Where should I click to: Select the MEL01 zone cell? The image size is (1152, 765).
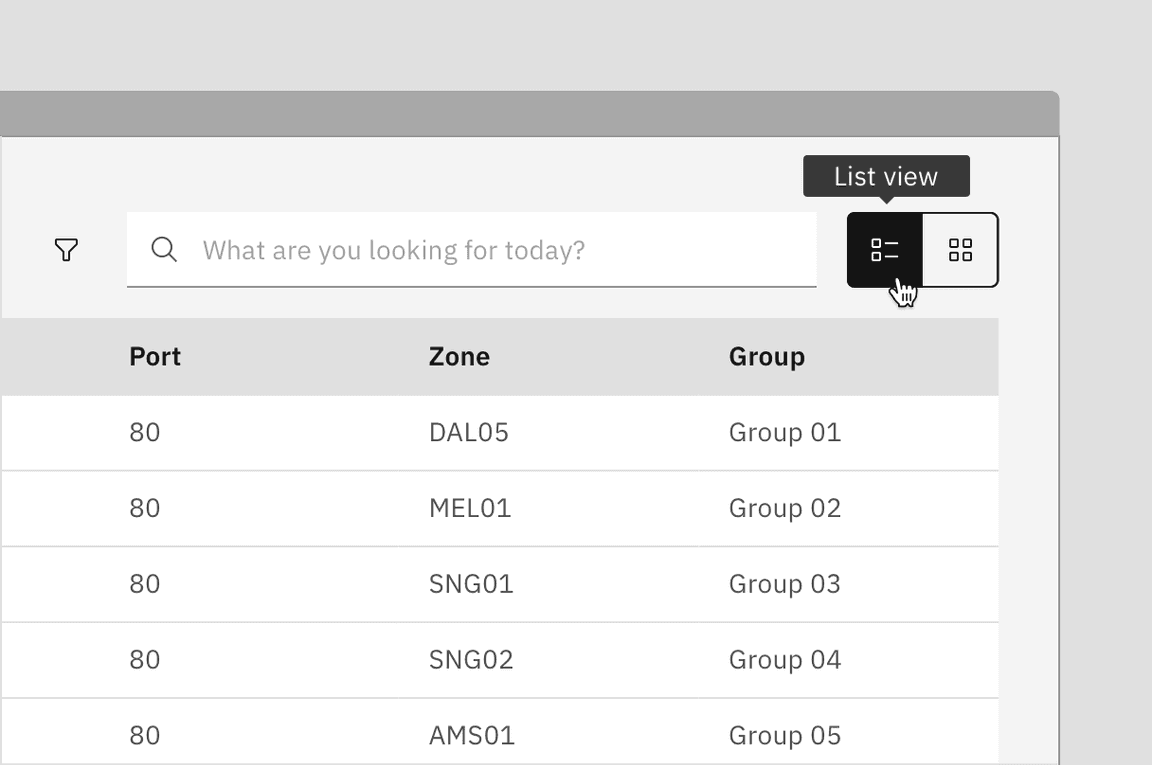[469, 508]
